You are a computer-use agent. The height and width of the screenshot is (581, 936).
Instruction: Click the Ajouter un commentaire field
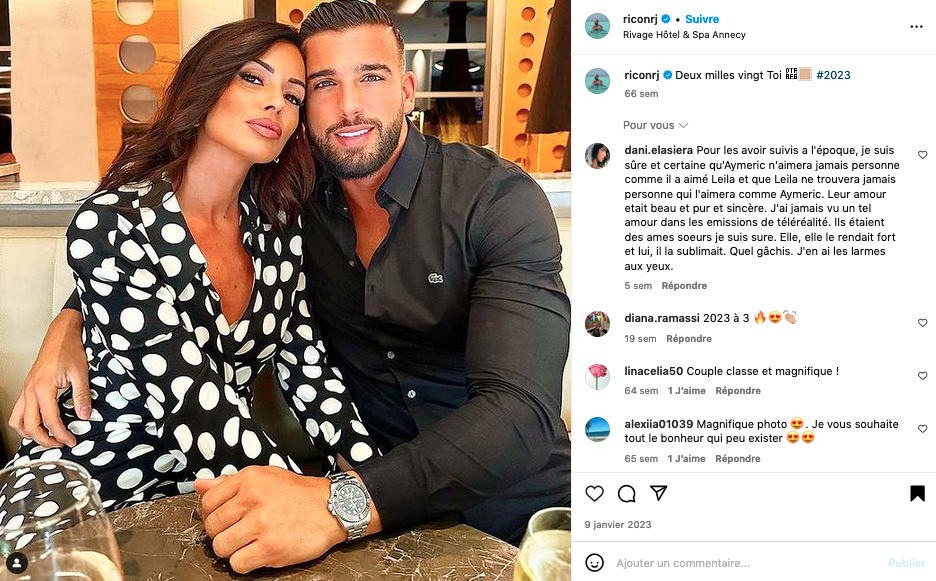click(x=746, y=562)
